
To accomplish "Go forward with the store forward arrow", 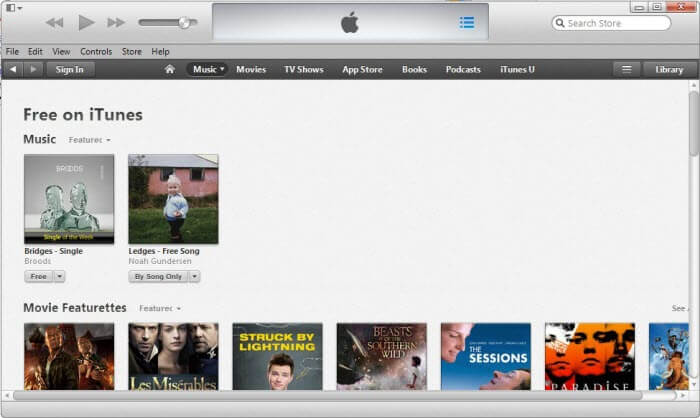I will pos(33,69).
